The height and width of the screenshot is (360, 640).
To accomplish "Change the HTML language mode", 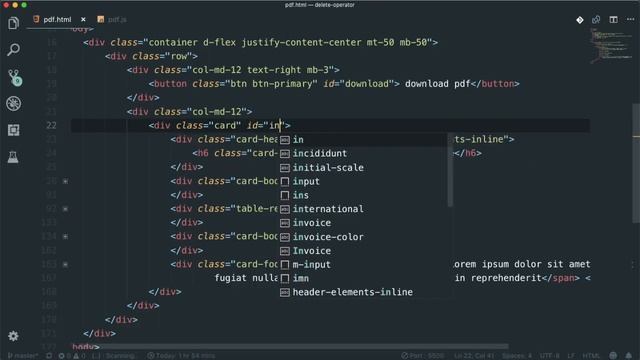I will point(591,356).
